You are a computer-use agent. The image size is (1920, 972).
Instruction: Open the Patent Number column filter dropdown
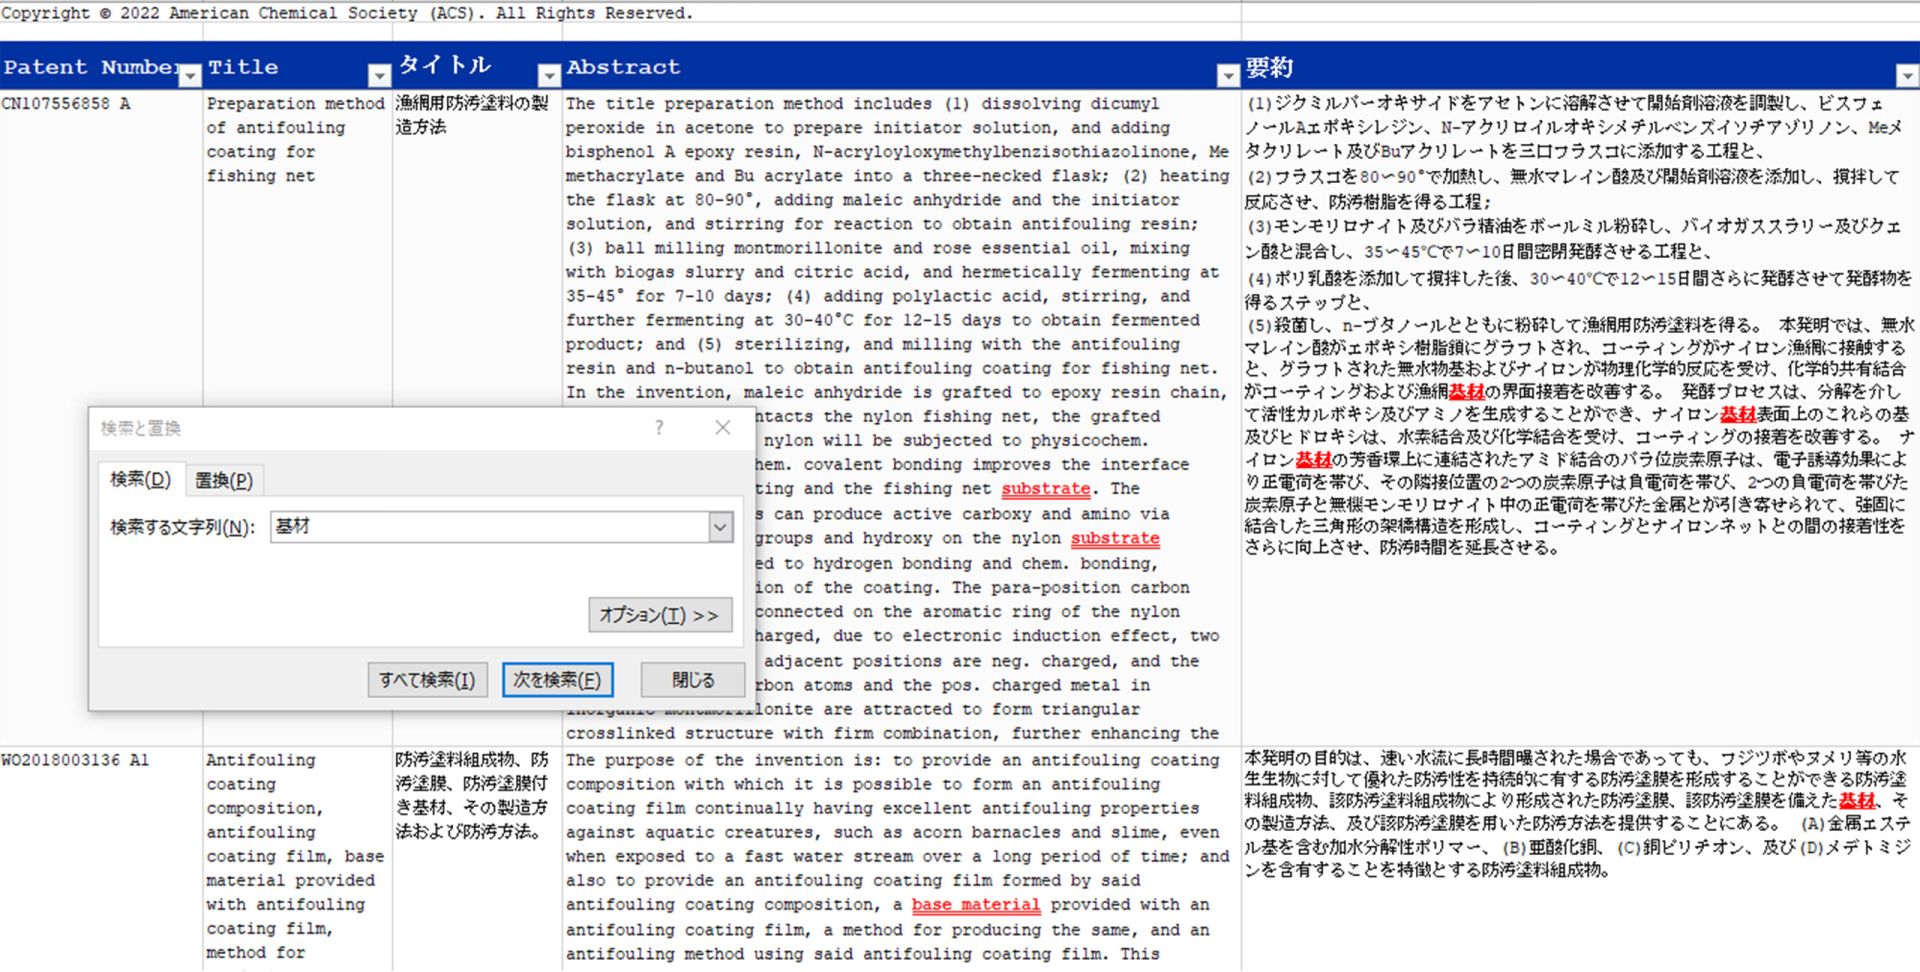[x=190, y=76]
